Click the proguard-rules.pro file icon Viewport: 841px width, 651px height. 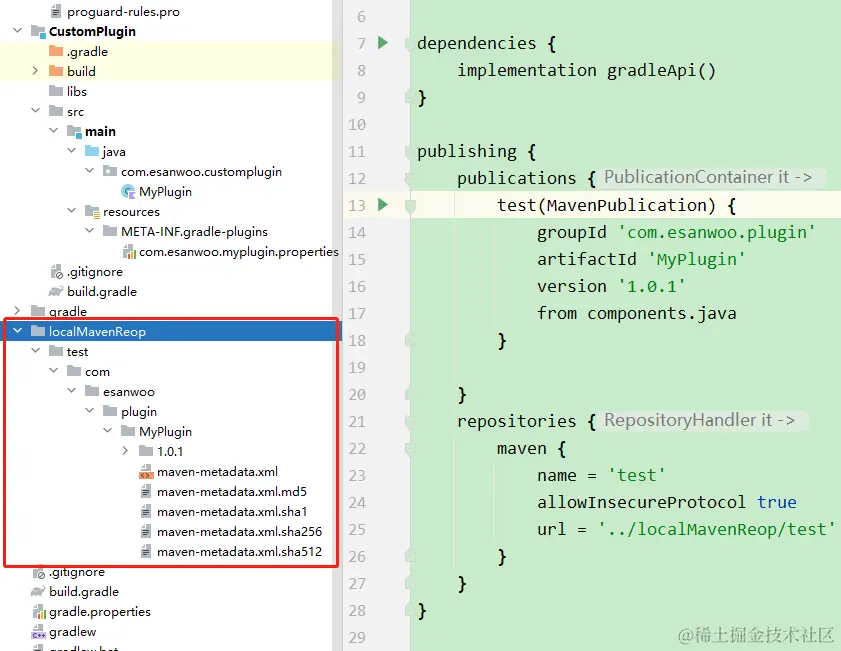[x=56, y=11]
